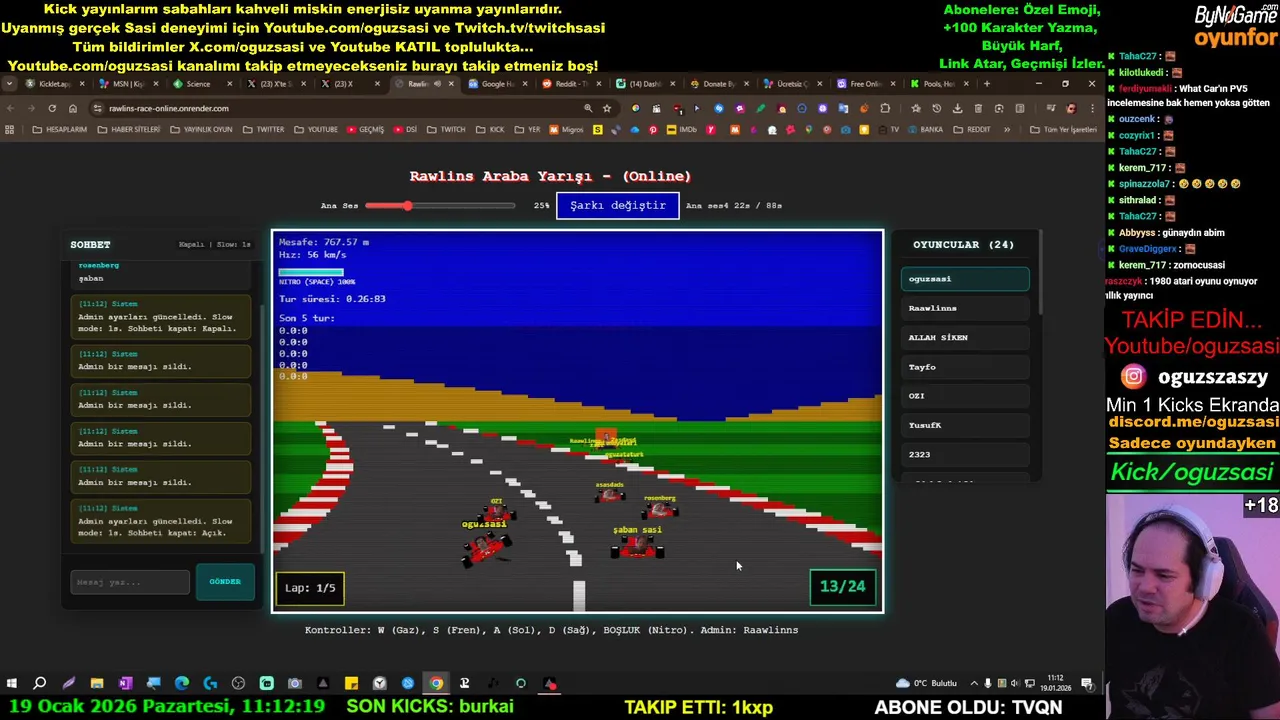Click the Lap: 1/5 indicator

coord(310,588)
